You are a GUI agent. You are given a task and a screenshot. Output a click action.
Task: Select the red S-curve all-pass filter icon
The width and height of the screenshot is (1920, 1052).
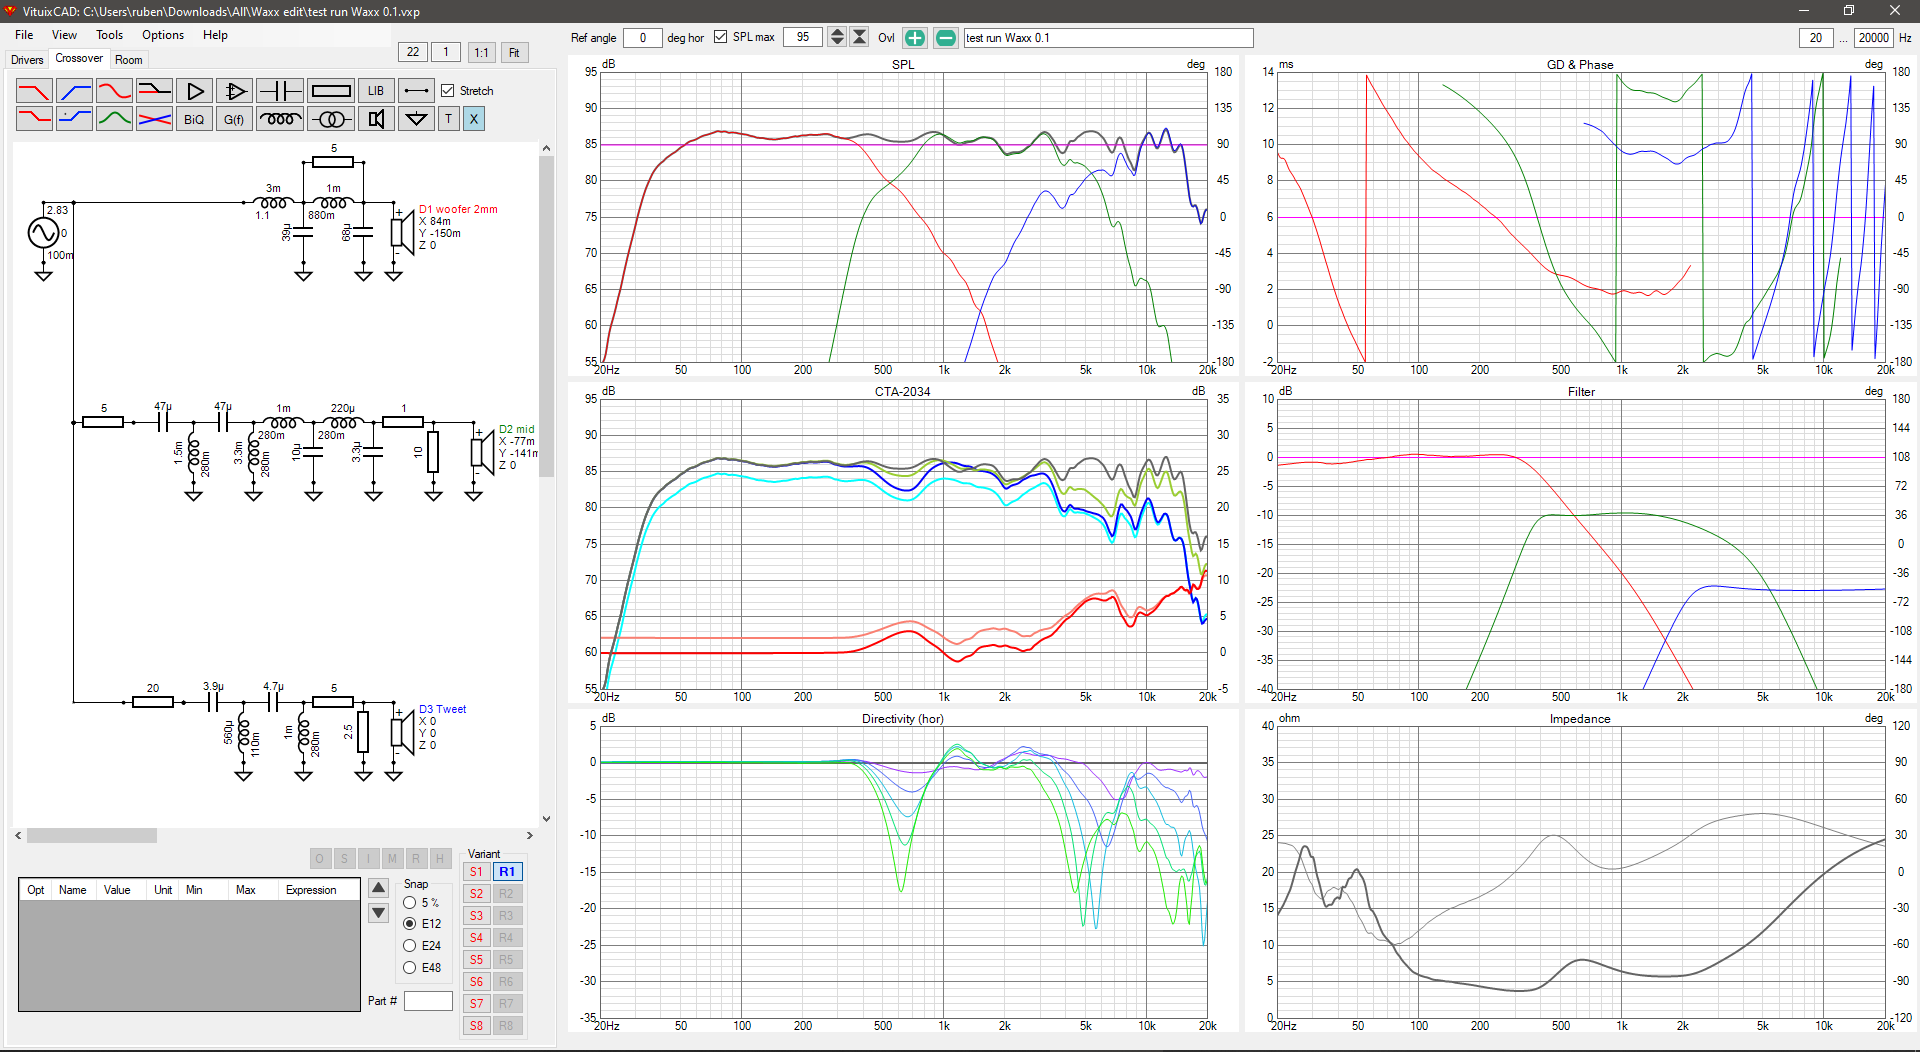(x=115, y=91)
